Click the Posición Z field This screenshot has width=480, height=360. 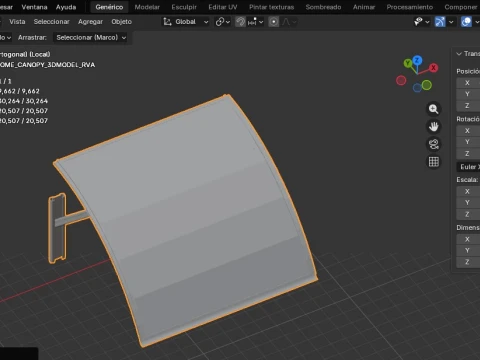468,106
